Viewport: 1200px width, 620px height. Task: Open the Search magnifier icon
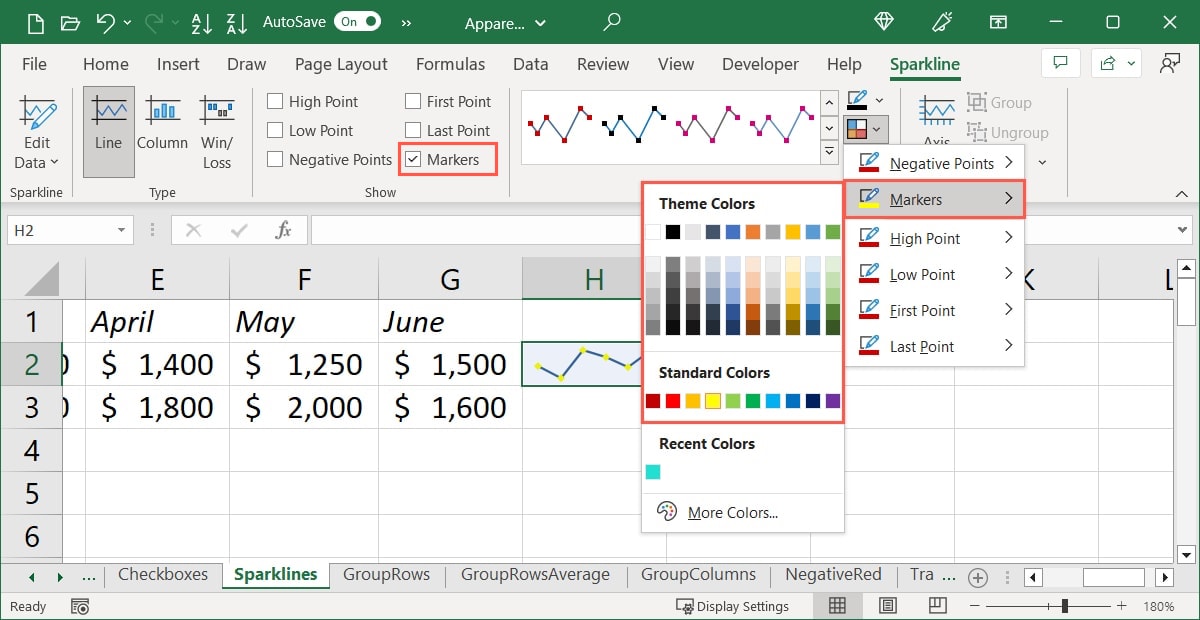point(612,22)
